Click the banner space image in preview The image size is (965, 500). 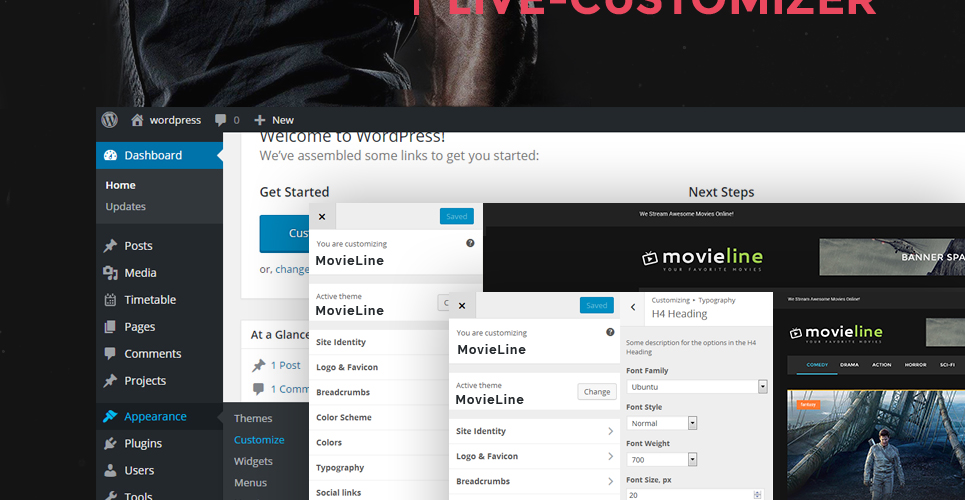892,257
